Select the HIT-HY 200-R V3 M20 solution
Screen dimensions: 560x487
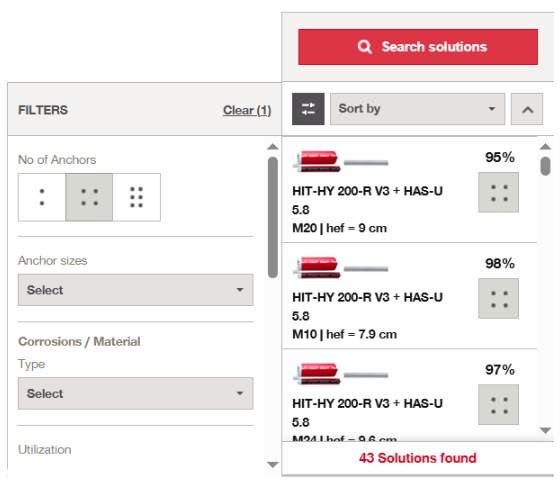point(409,190)
